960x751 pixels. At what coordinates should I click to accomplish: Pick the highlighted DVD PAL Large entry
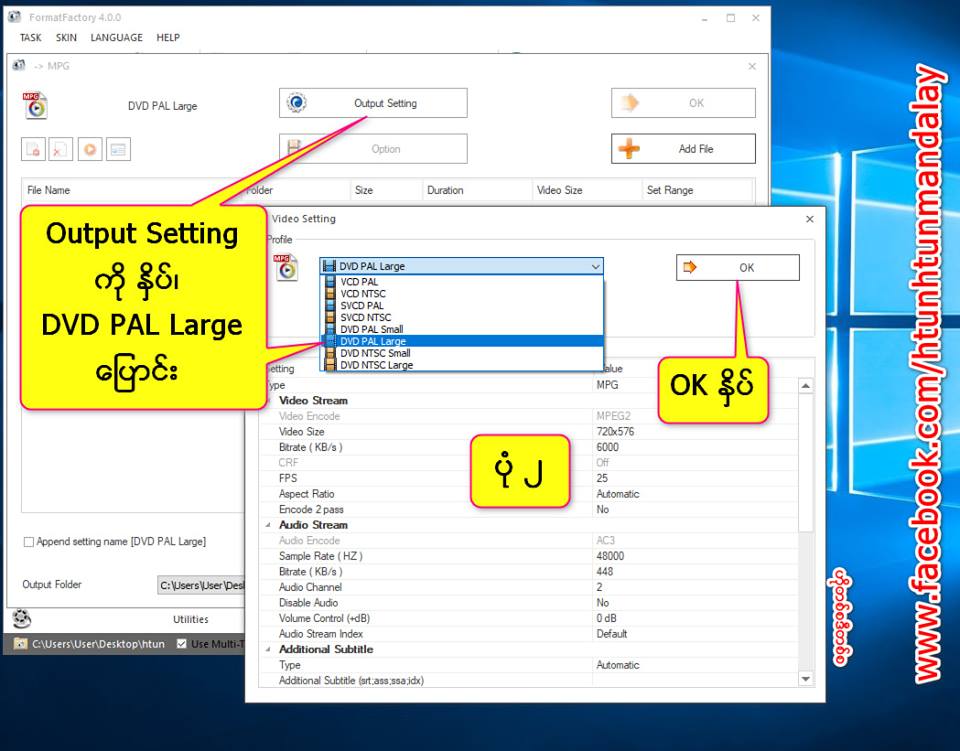point(462,341)
